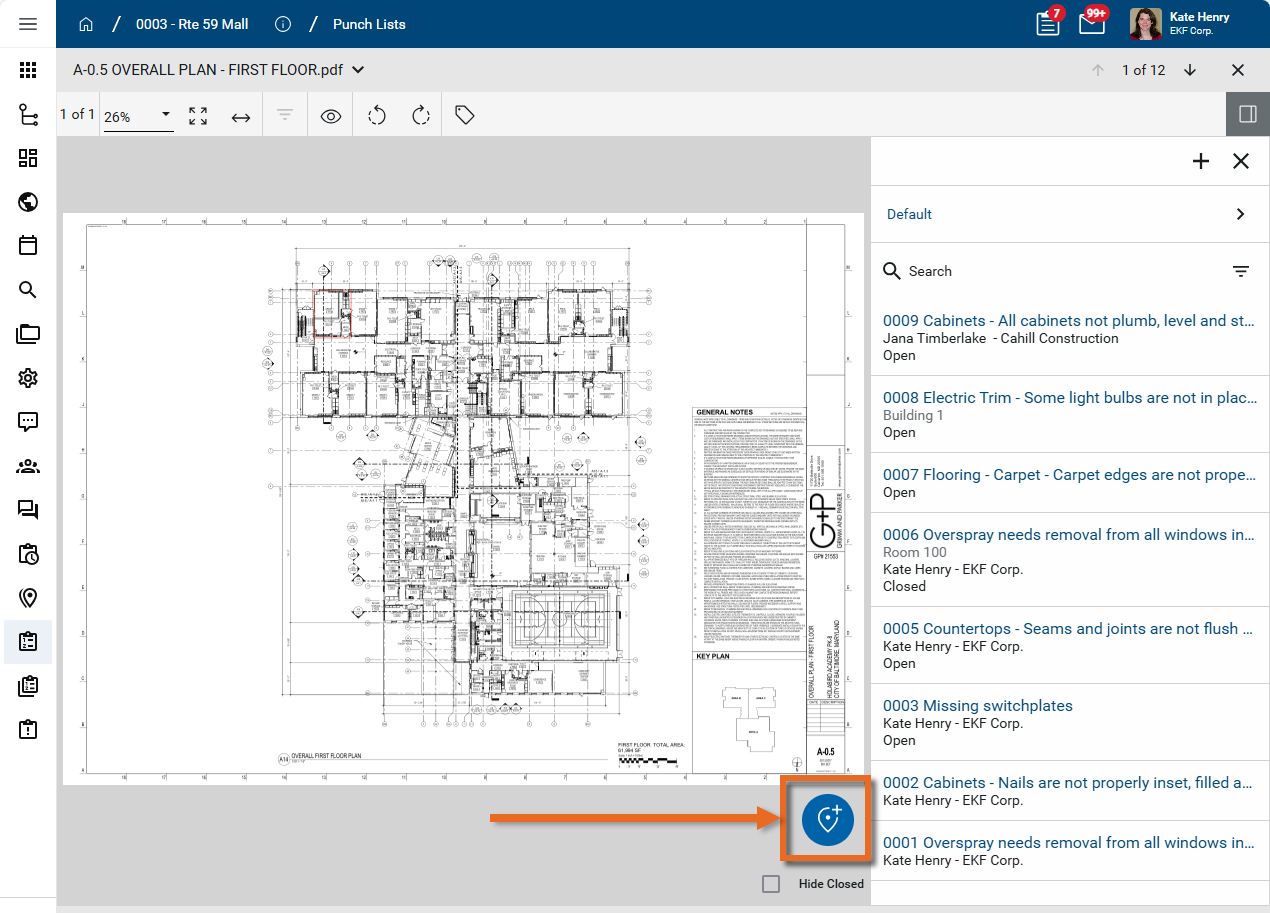Add a new item with plus icon
1270x913 pixels.
[1201, 161]
